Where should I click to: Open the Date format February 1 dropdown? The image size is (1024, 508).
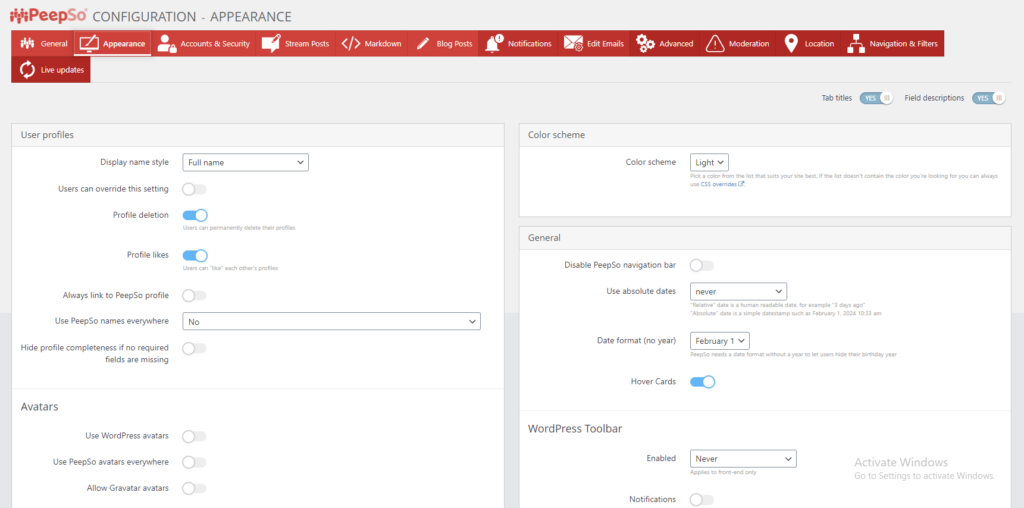point(720,341)
